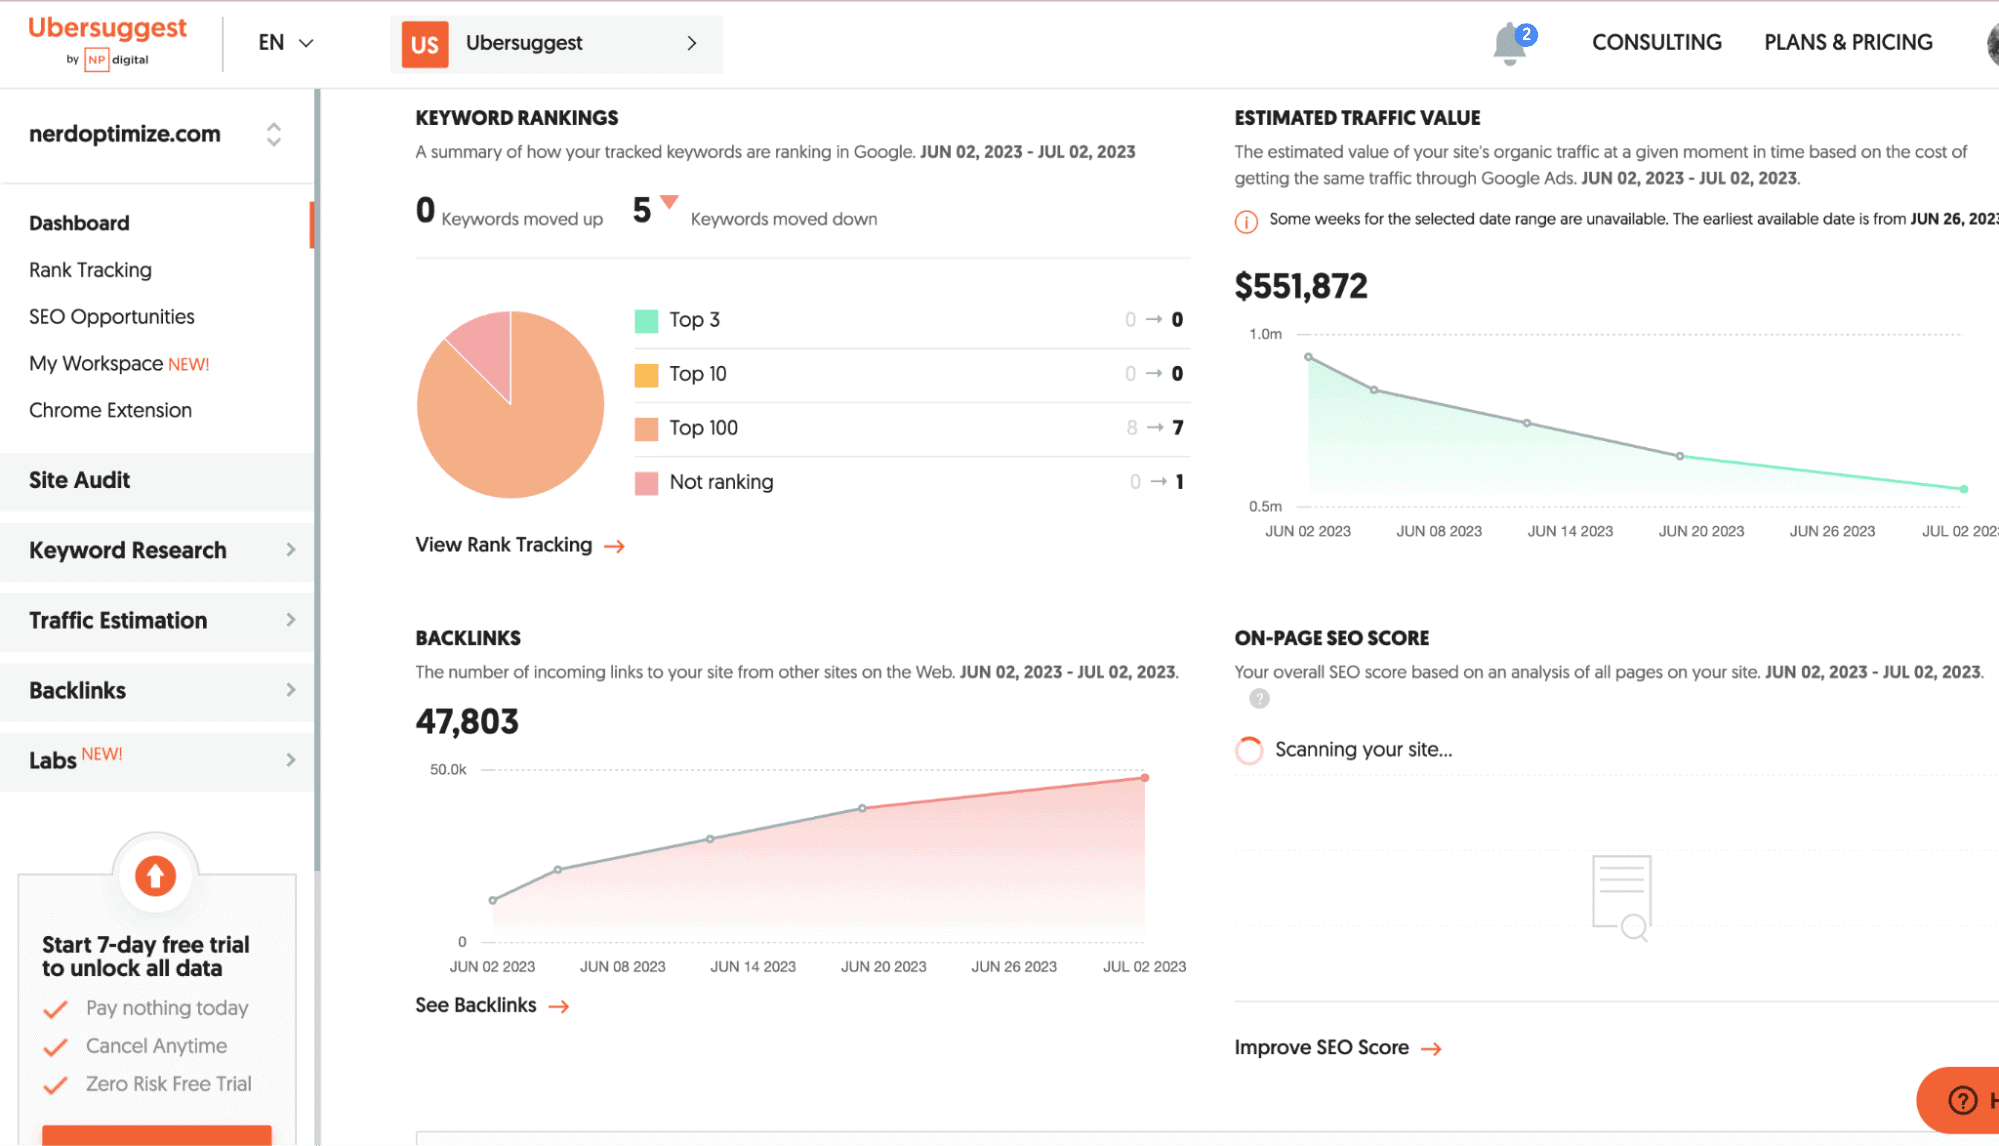1999x1146 pixels.
Task: Click the SEO score help question mark icon
Action: (x=1258, y=698)
